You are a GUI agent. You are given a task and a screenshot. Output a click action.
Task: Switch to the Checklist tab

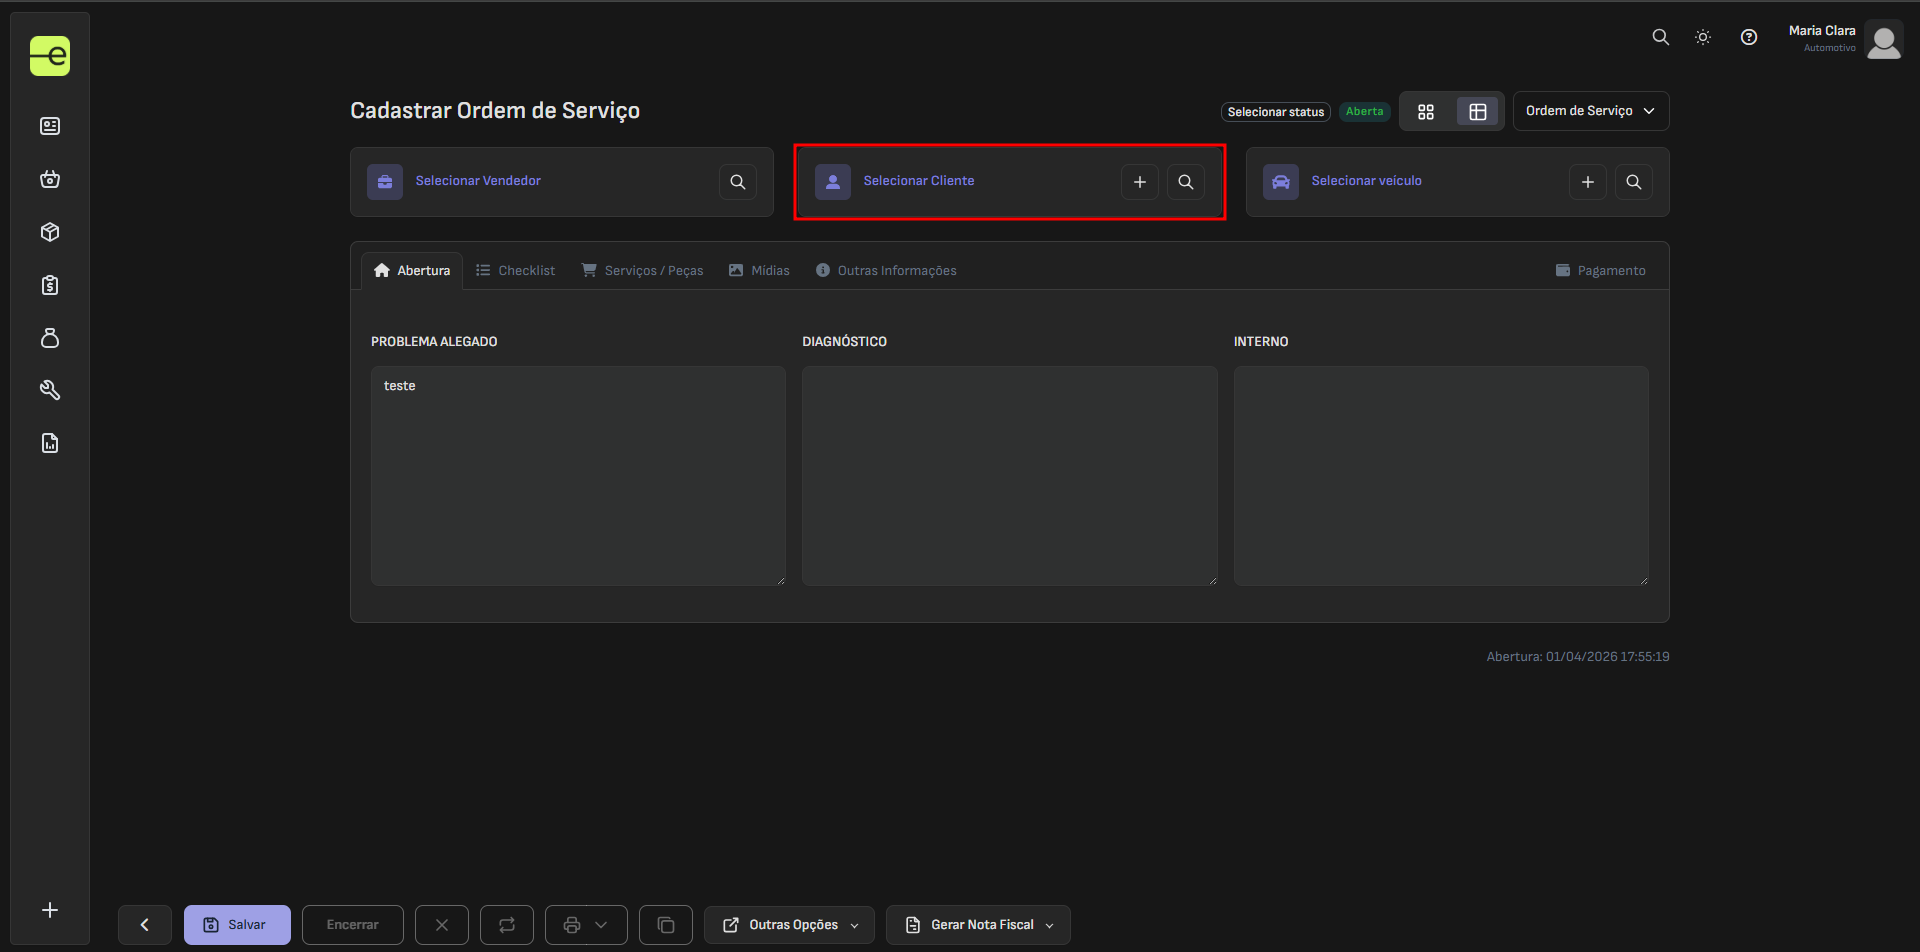[516, 271]
